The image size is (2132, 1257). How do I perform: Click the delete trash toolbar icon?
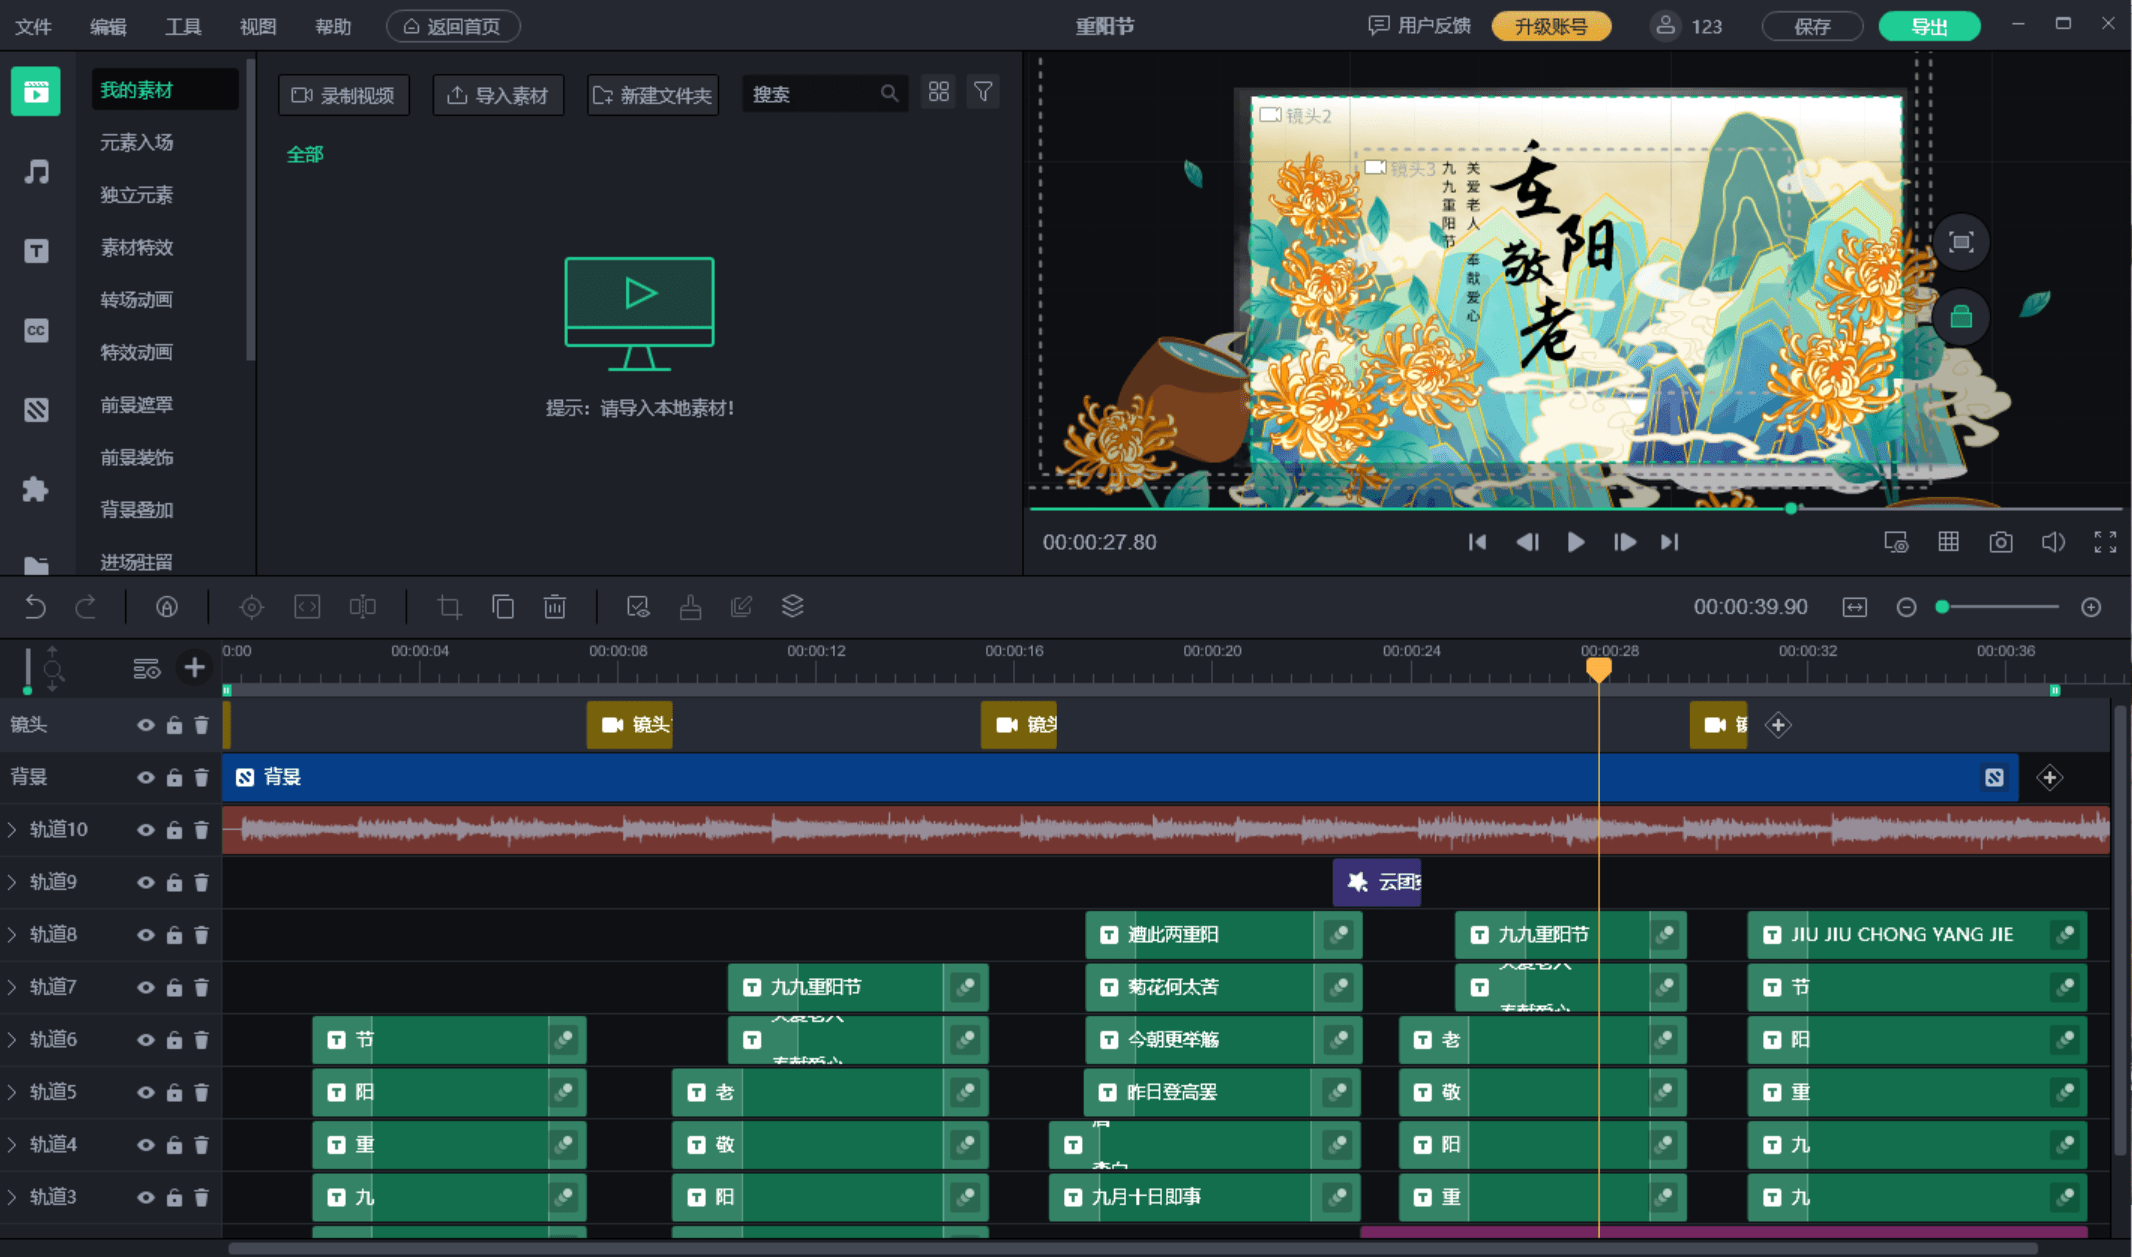click(555, 606)
